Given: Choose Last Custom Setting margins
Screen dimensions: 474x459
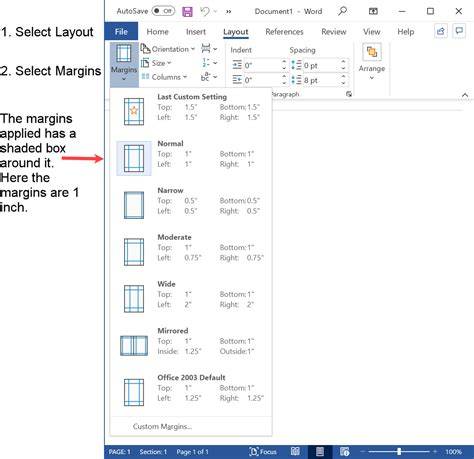Looking at the screenshot, I should point(191,111).
